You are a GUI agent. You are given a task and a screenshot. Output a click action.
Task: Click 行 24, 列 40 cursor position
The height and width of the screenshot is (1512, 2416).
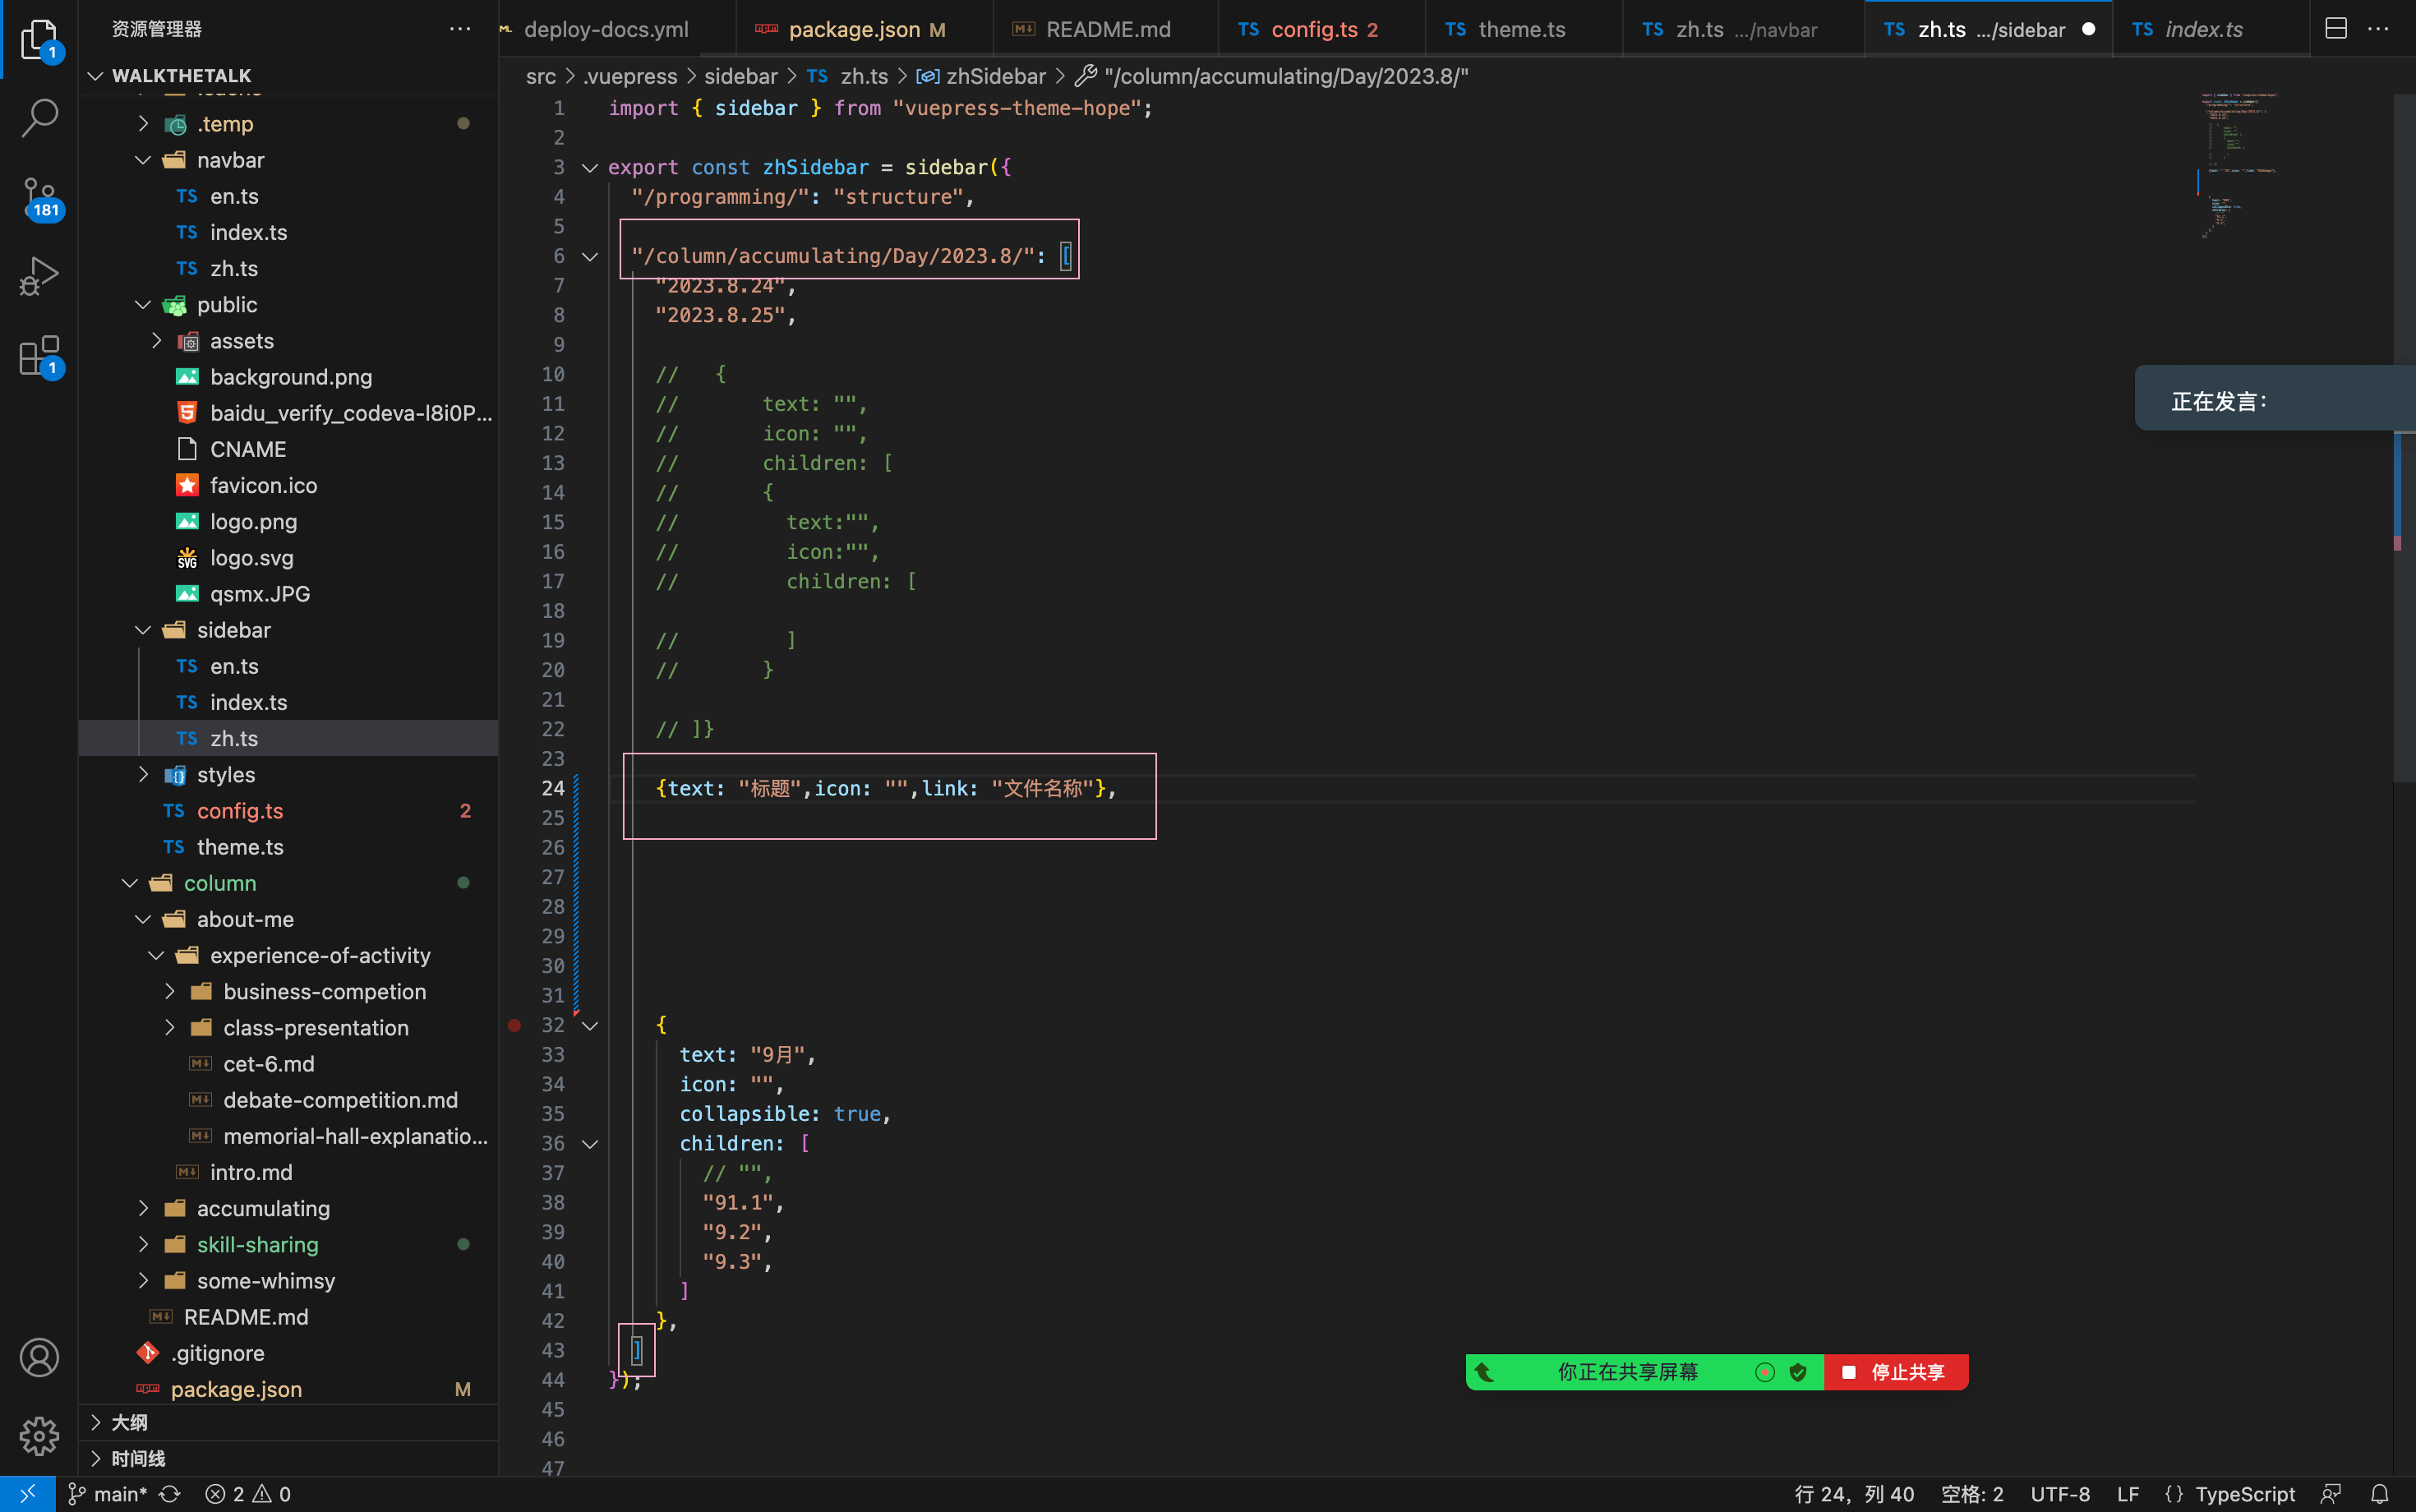(1854, 1494)
